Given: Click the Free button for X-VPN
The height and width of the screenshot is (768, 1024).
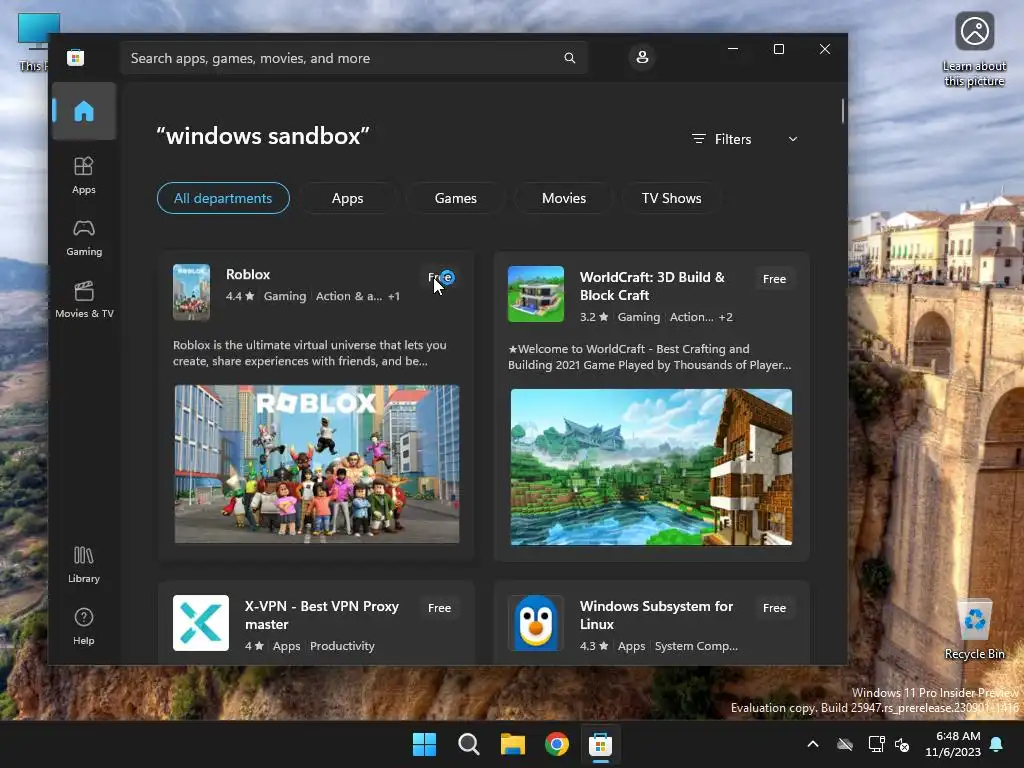Looking at the screenshot, I should [440, 608].
